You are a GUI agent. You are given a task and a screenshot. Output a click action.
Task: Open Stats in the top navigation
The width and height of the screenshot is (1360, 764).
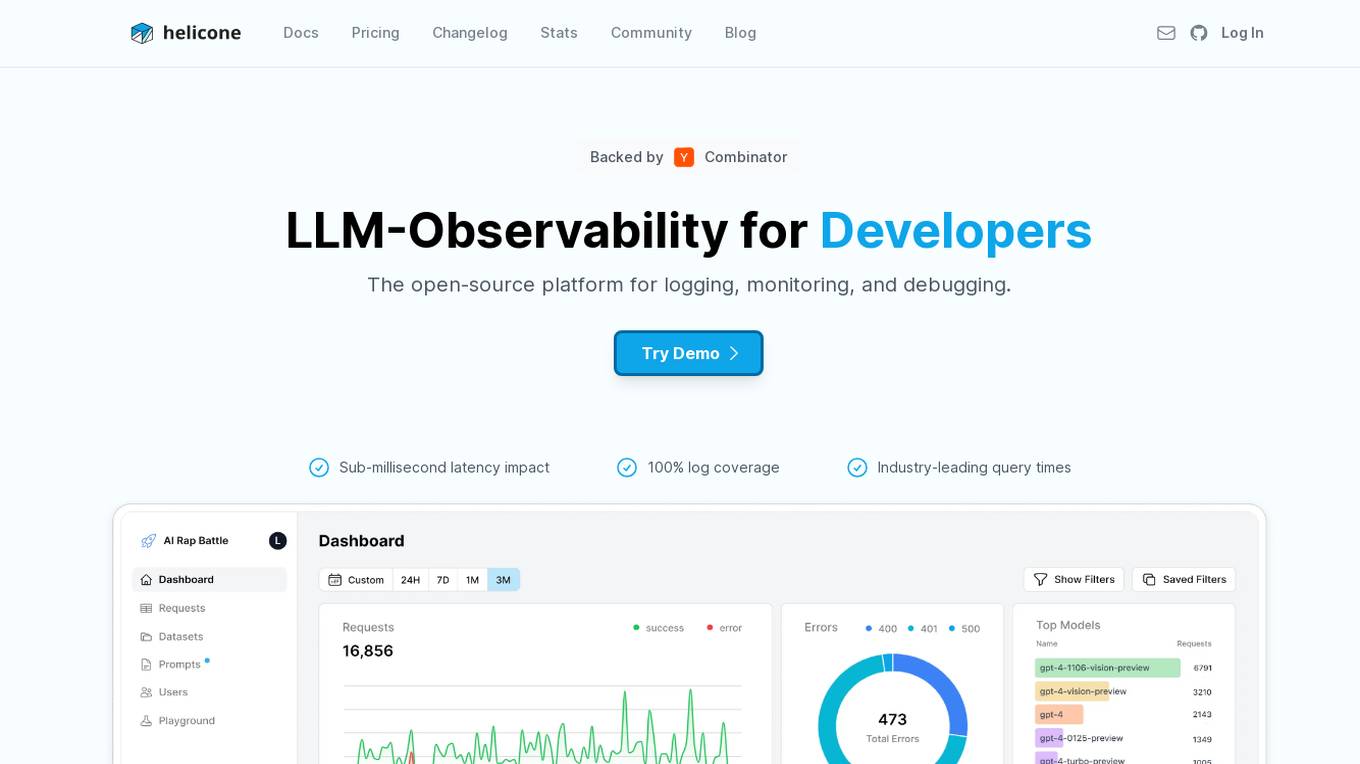click(x=559, y=33)
